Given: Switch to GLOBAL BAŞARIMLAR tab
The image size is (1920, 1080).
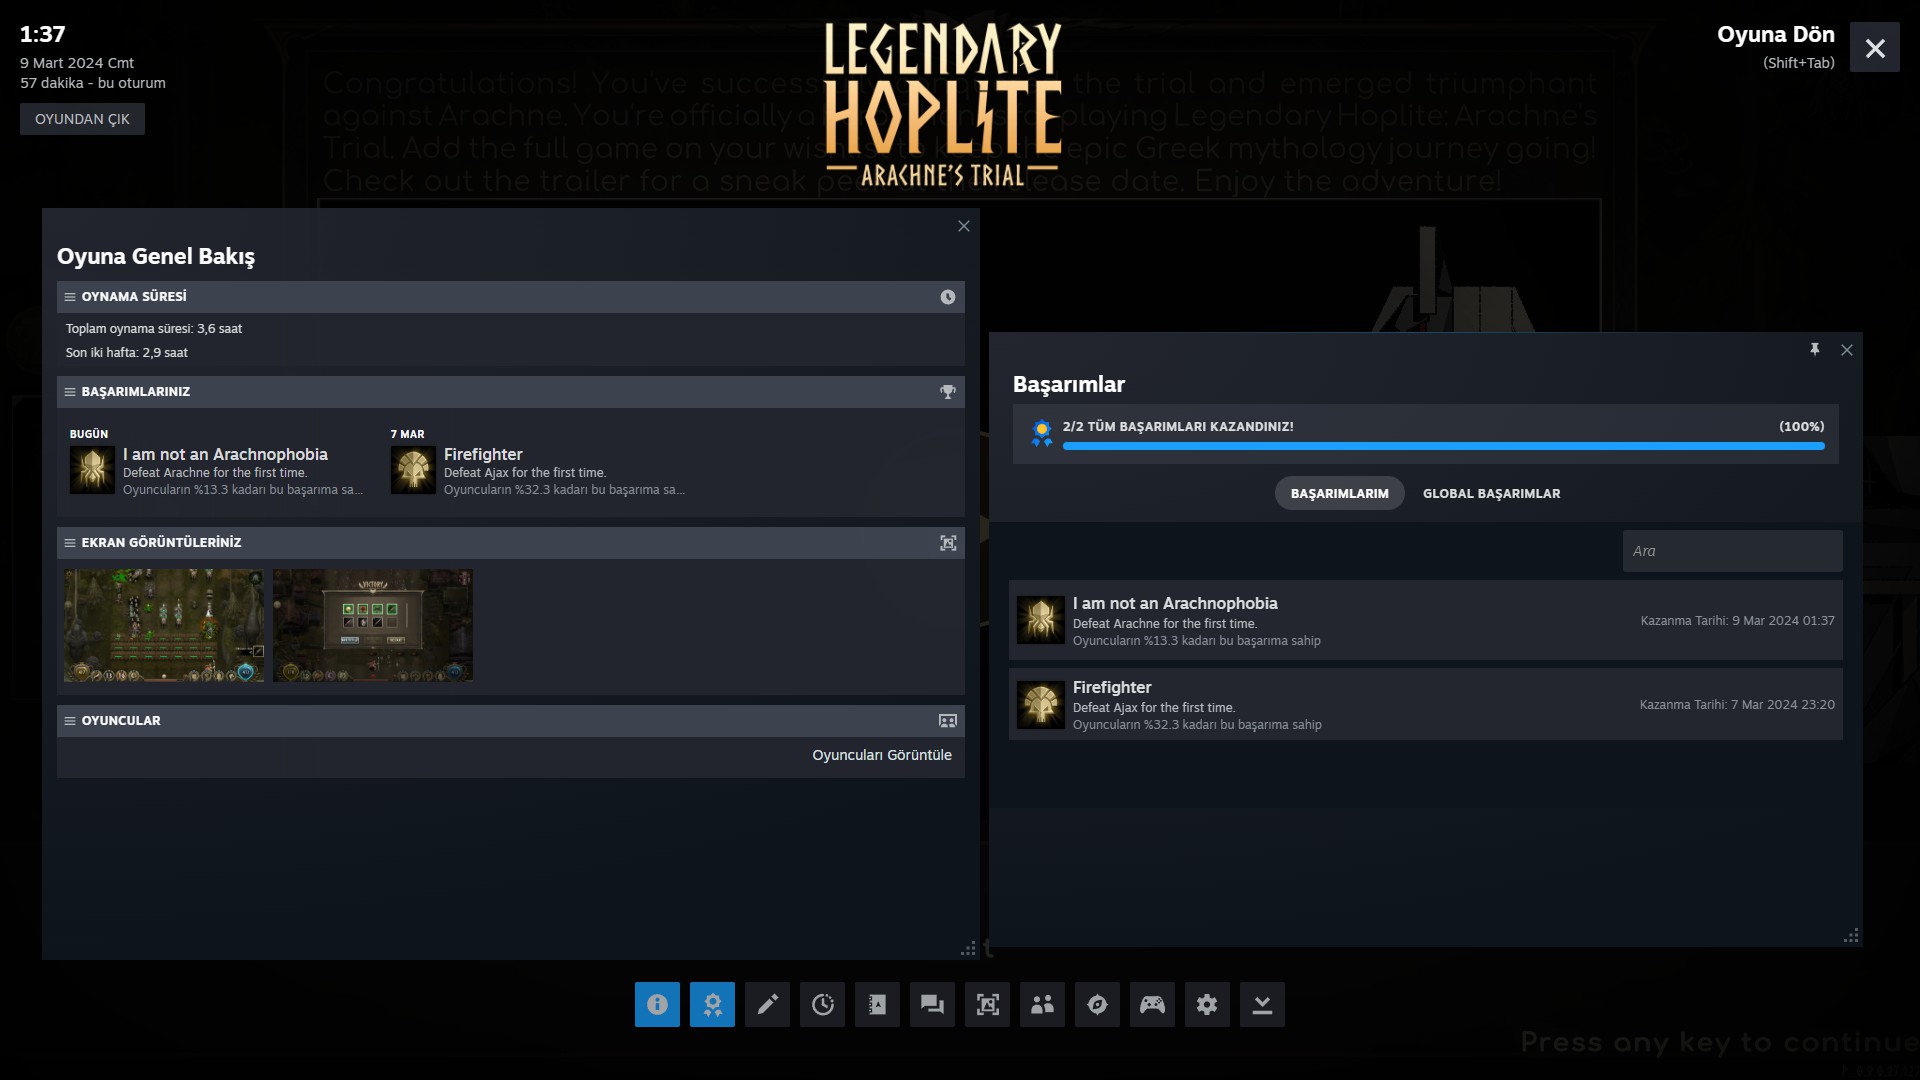Looking at the screenshot, I should point(1491,493).
